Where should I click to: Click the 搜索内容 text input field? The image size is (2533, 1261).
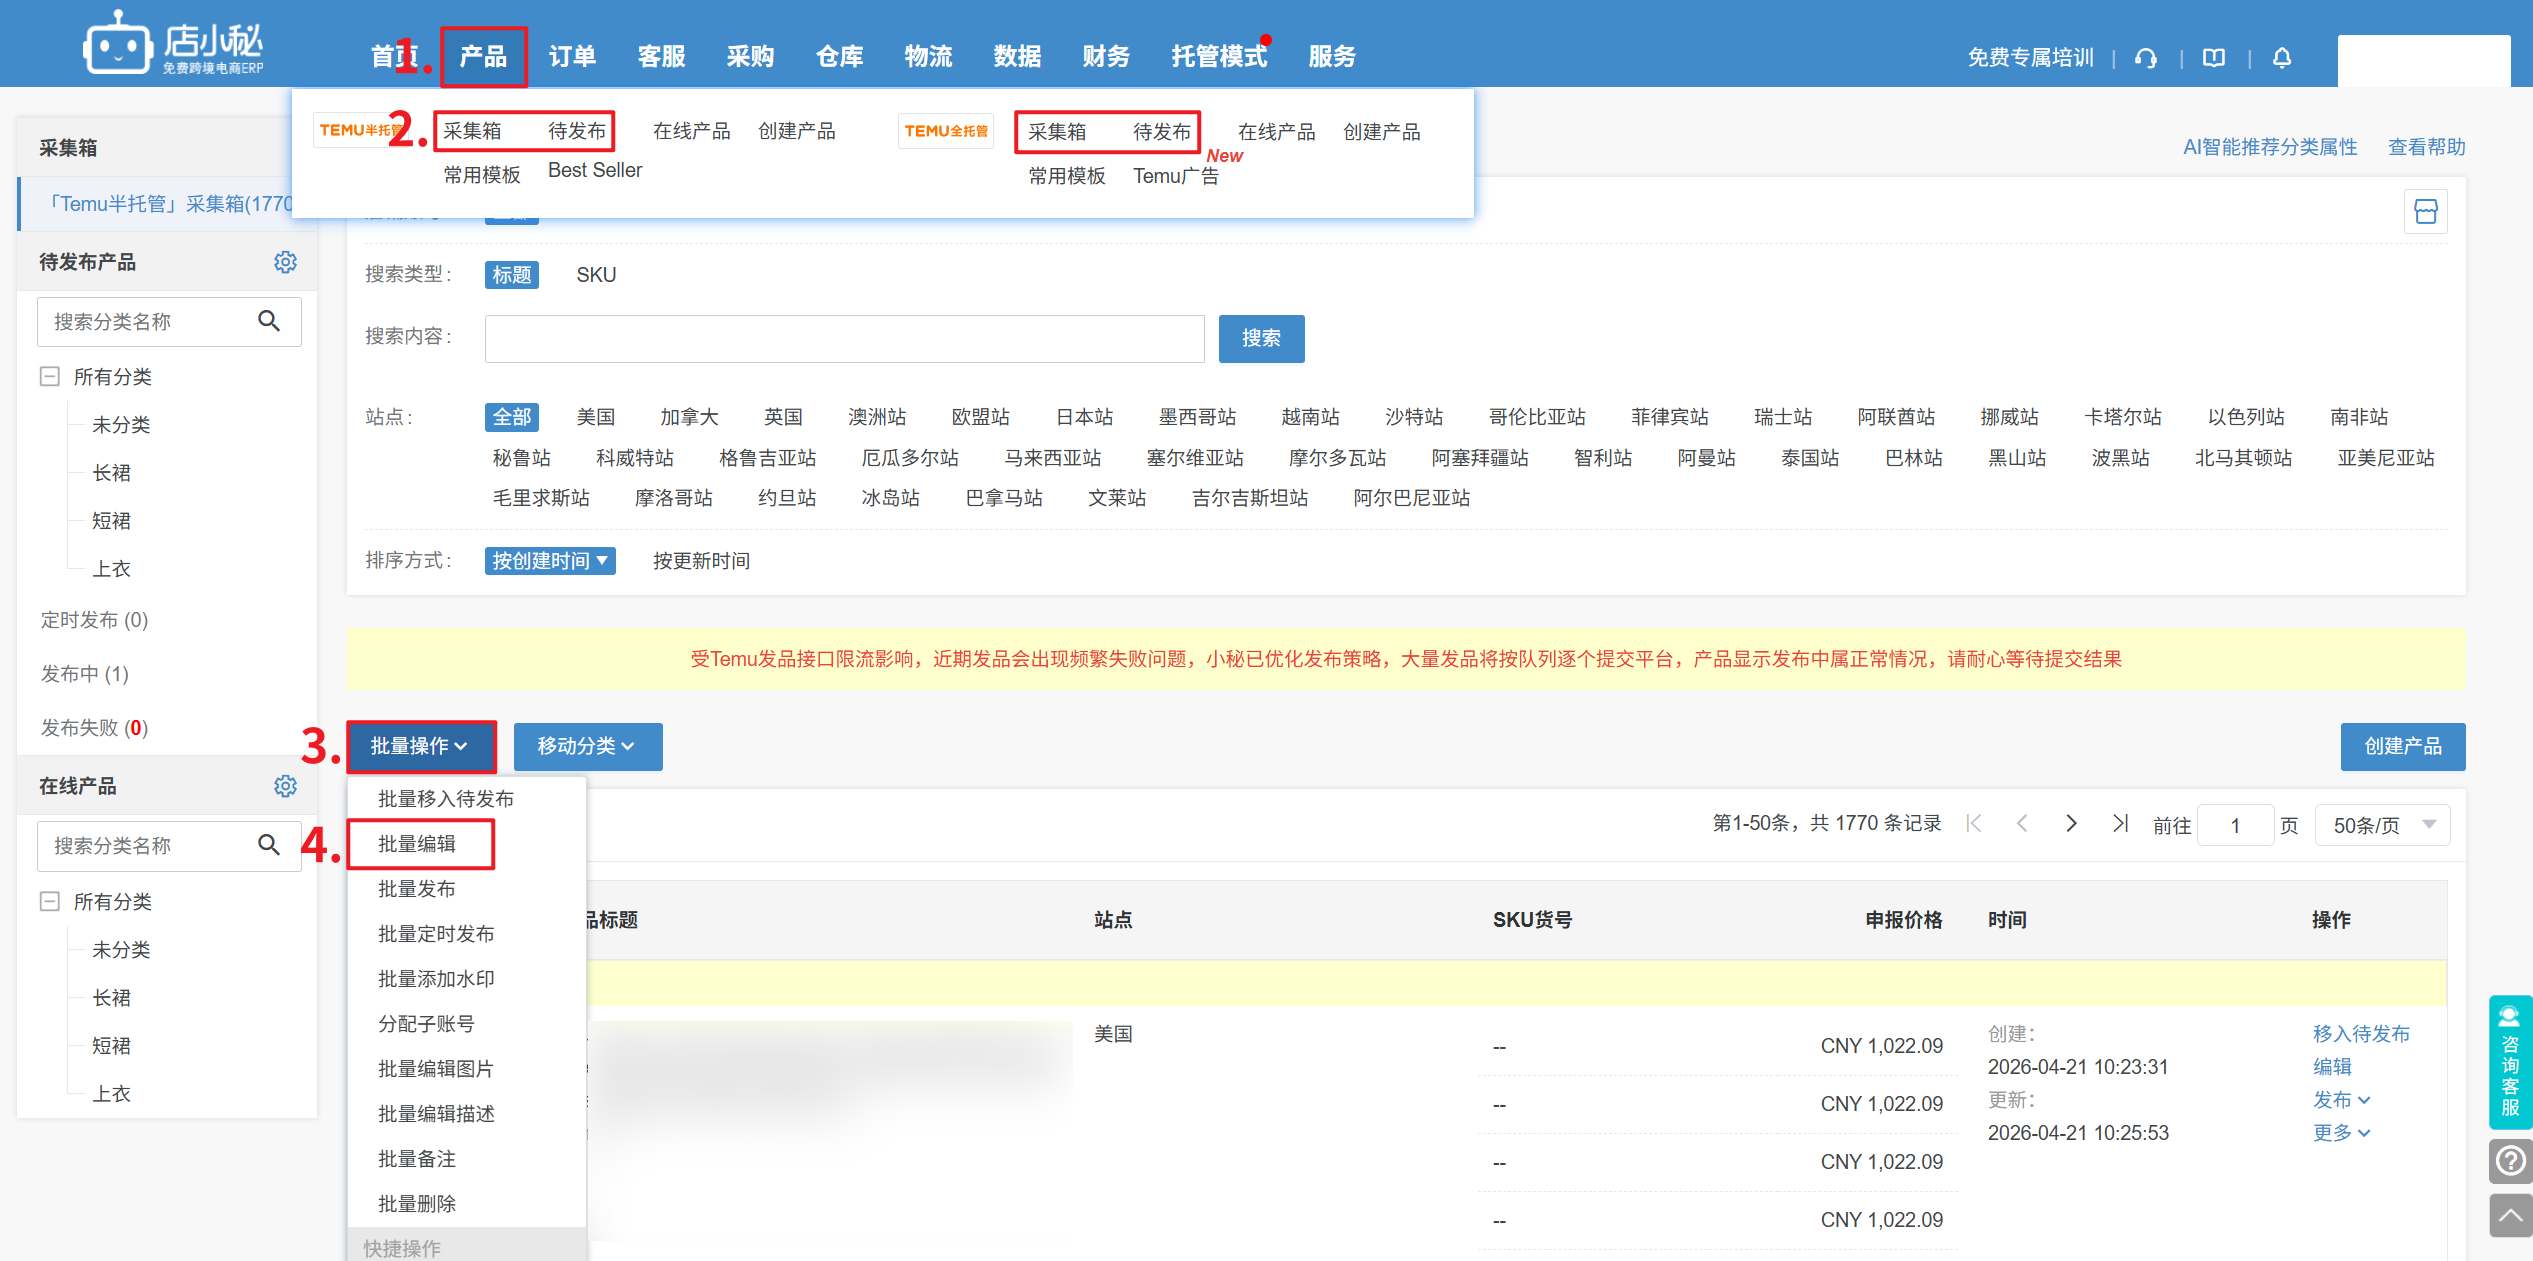pyautogui.click(x=844, y=339)
